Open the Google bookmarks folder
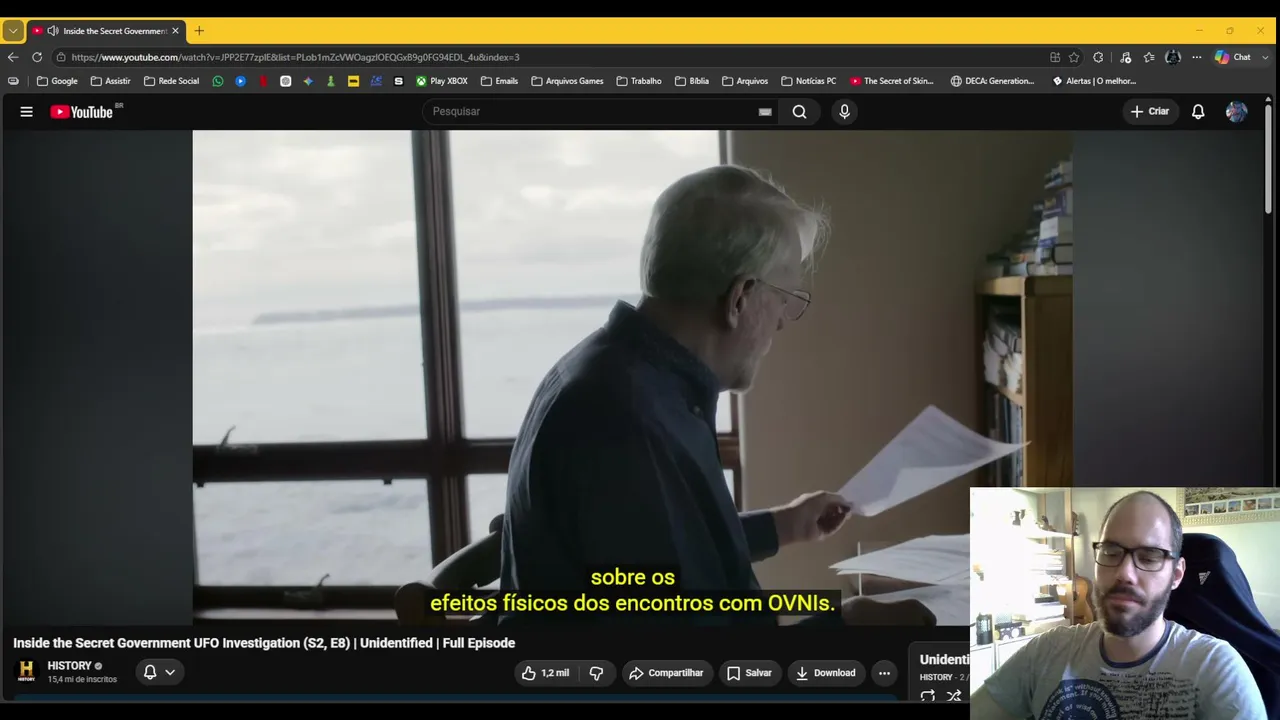 point(57,81)
